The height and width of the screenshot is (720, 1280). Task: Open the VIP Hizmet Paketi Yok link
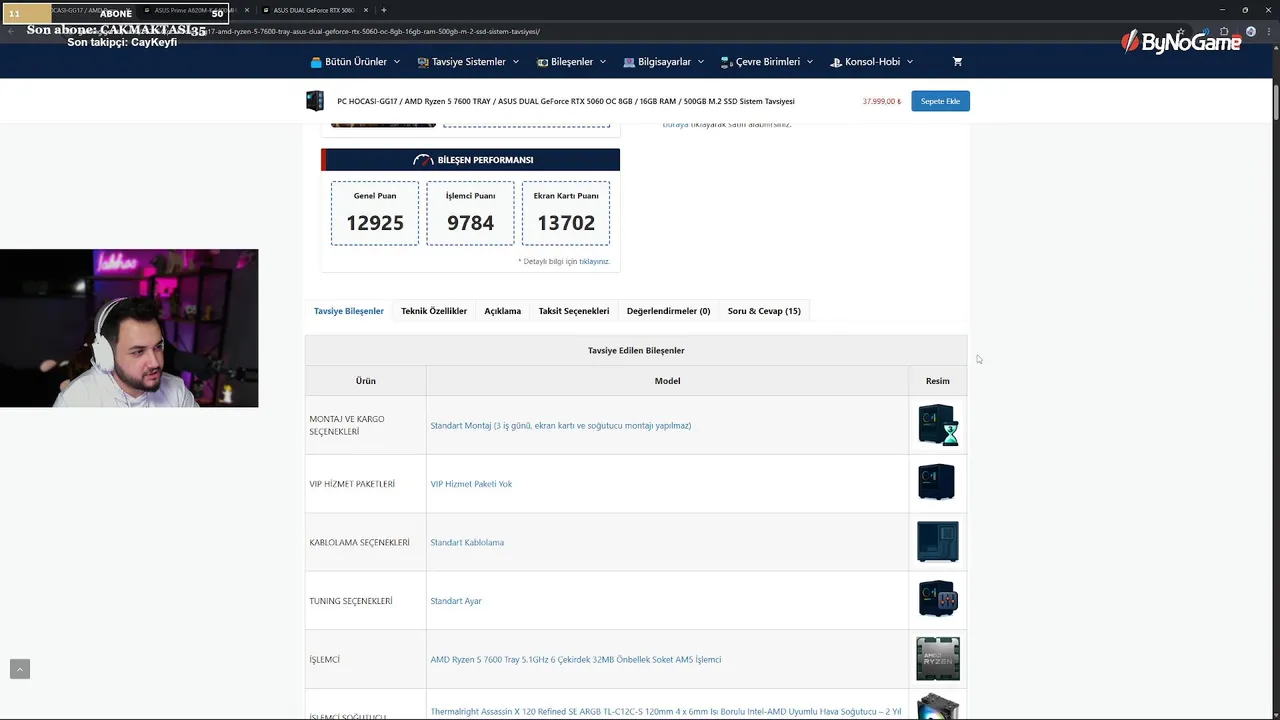(x=471, y=484)
